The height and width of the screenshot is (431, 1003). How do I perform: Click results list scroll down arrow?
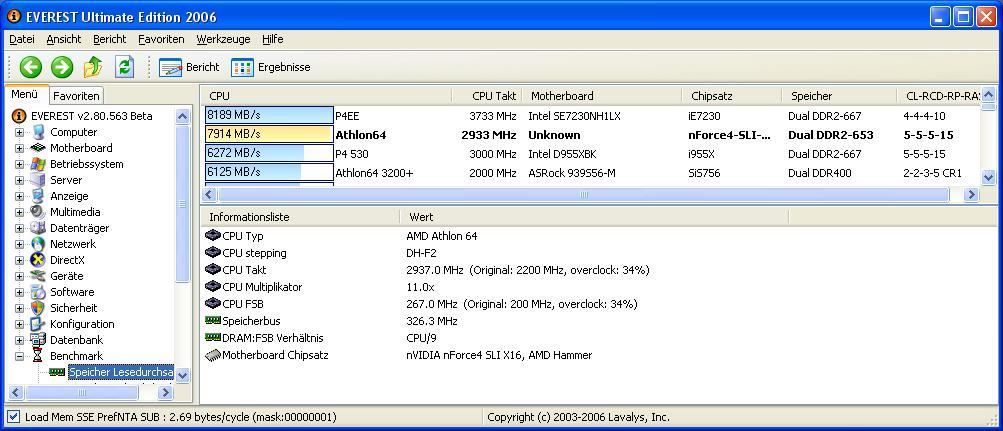[988, 177]
